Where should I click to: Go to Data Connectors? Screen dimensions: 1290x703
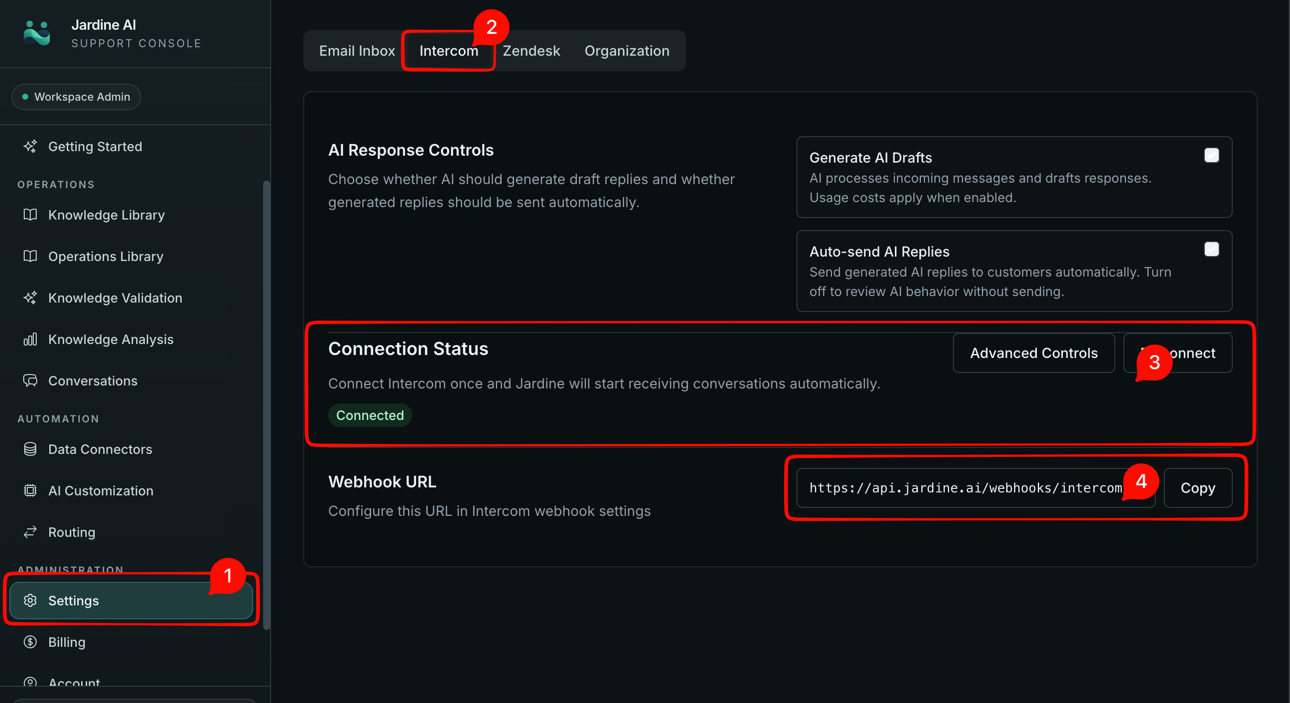131,449
